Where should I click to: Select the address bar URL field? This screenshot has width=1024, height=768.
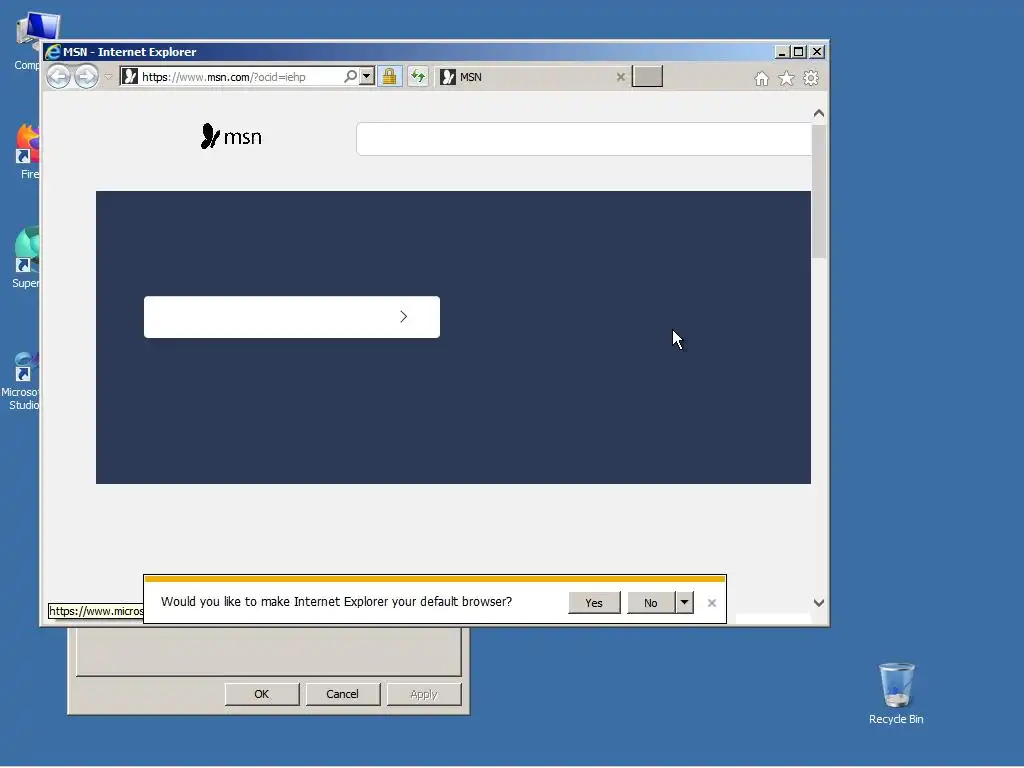point(241,77)
